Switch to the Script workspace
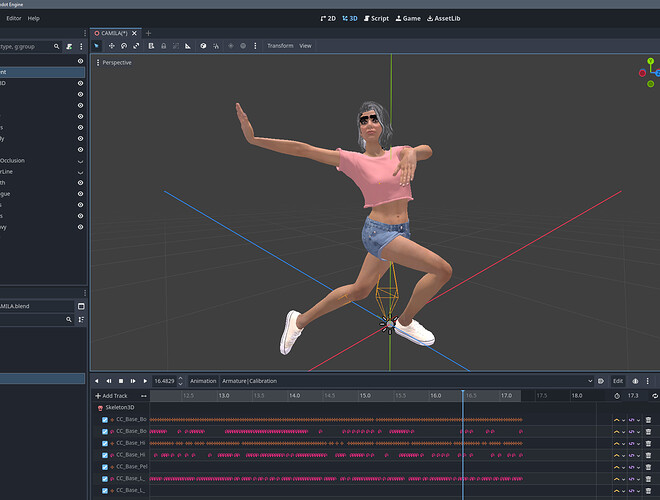The width and height of the screenshot is (660, 500). (x=376, y=19)
